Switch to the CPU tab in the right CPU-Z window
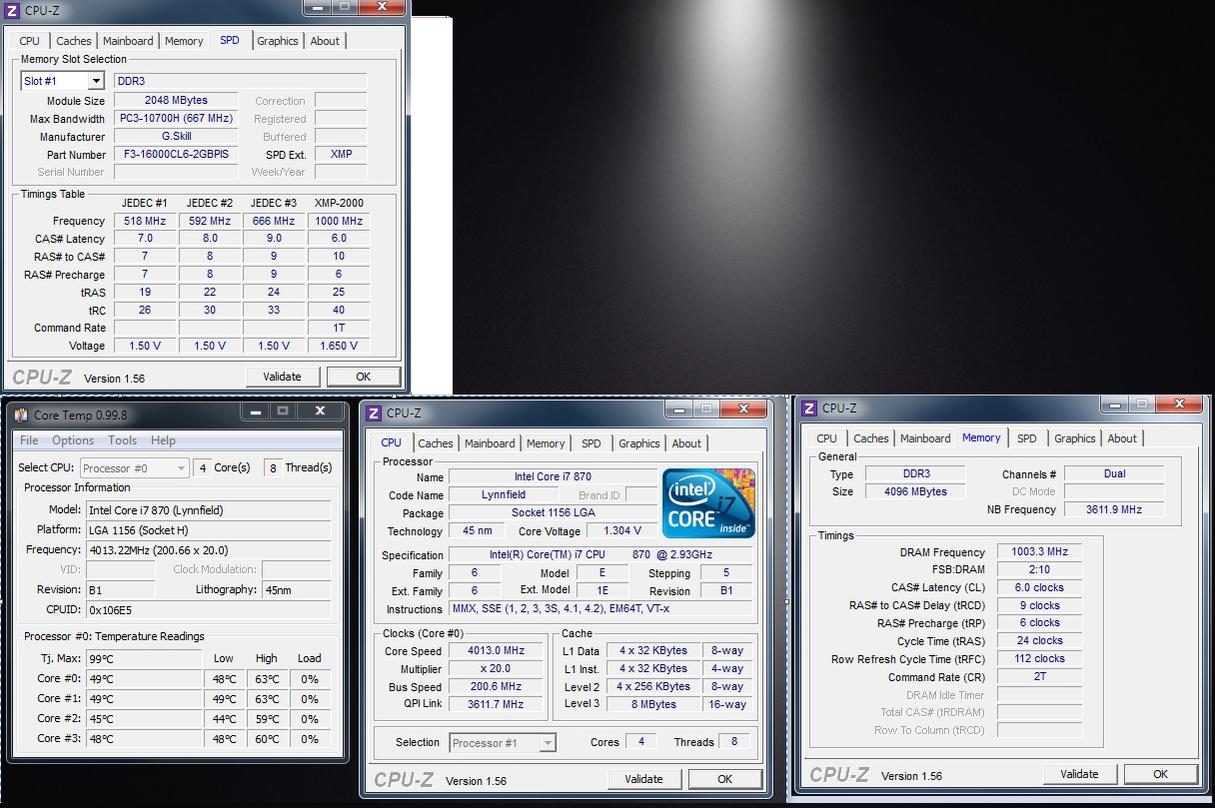 [x=827, y=438]
